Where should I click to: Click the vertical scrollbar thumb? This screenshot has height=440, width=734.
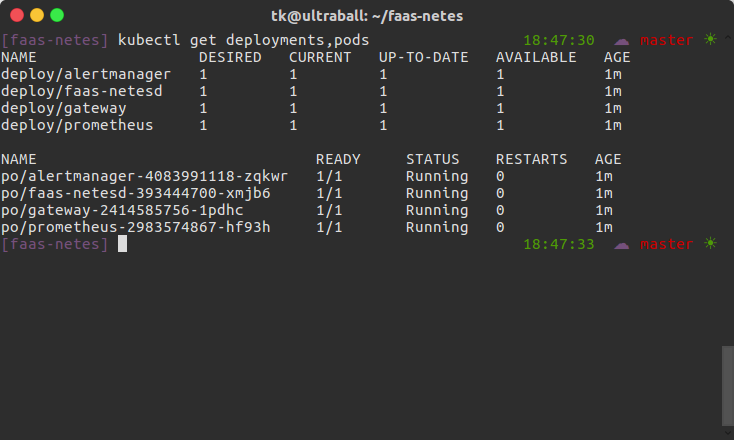pos(727,385)
